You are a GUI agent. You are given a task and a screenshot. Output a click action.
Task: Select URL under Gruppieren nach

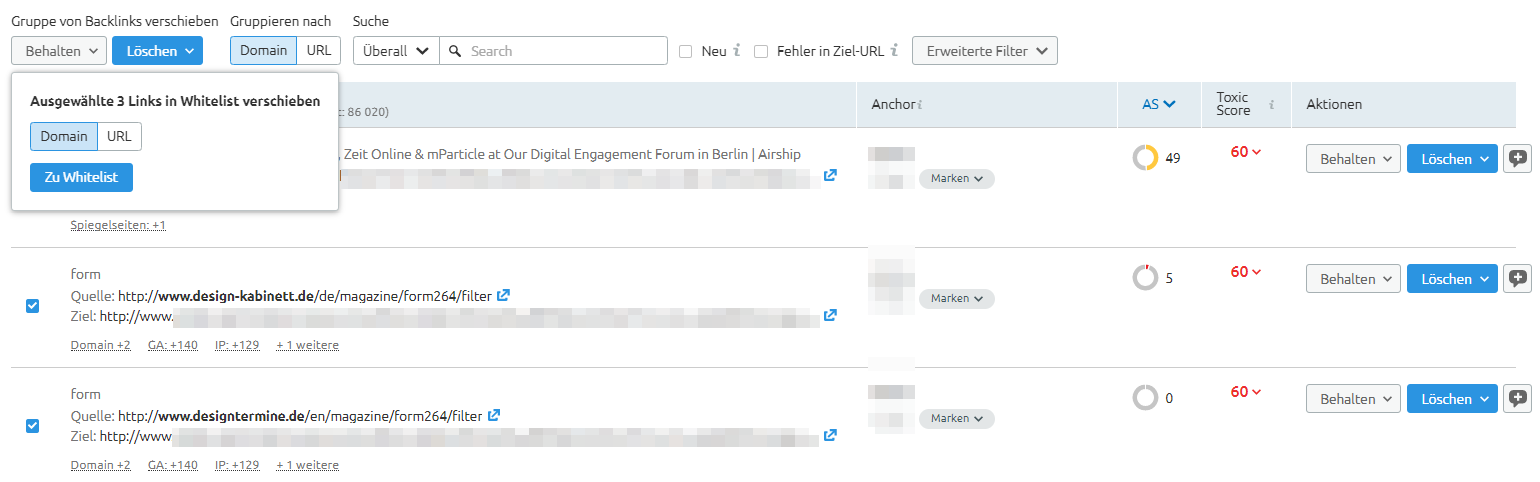click(x=319, y=50)
